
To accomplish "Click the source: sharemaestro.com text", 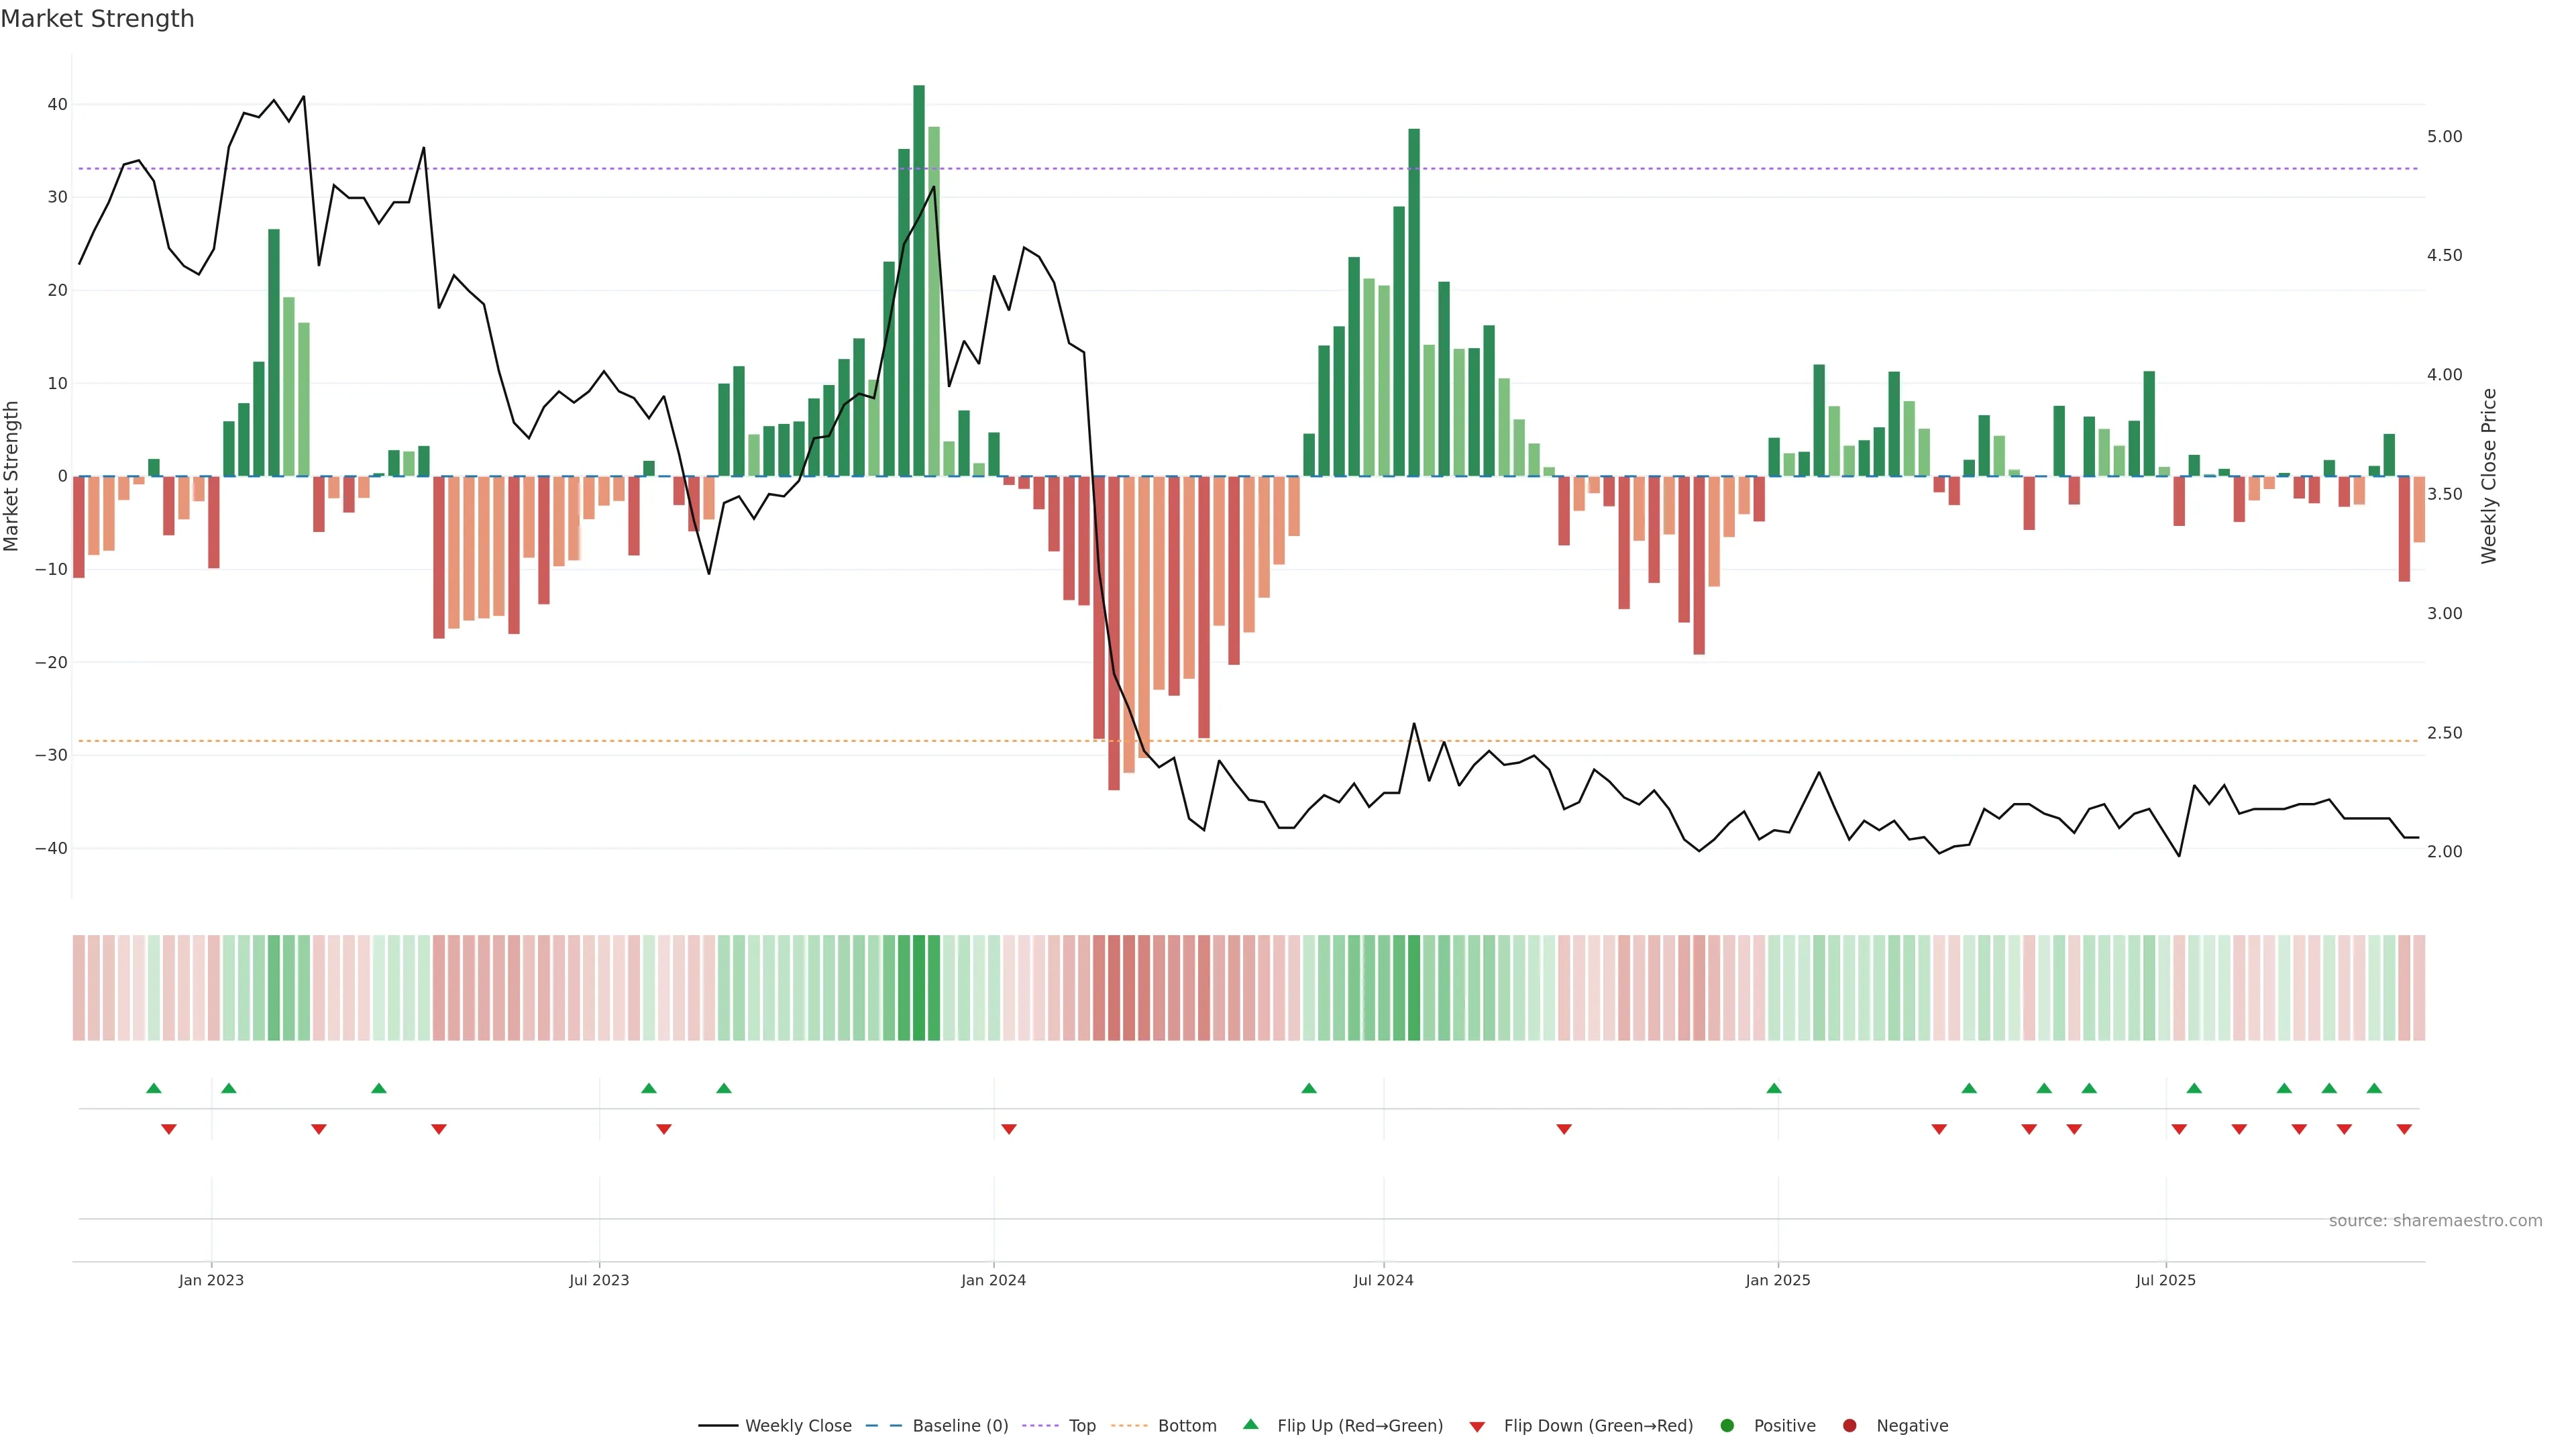I will [x=2435, y=1220].
